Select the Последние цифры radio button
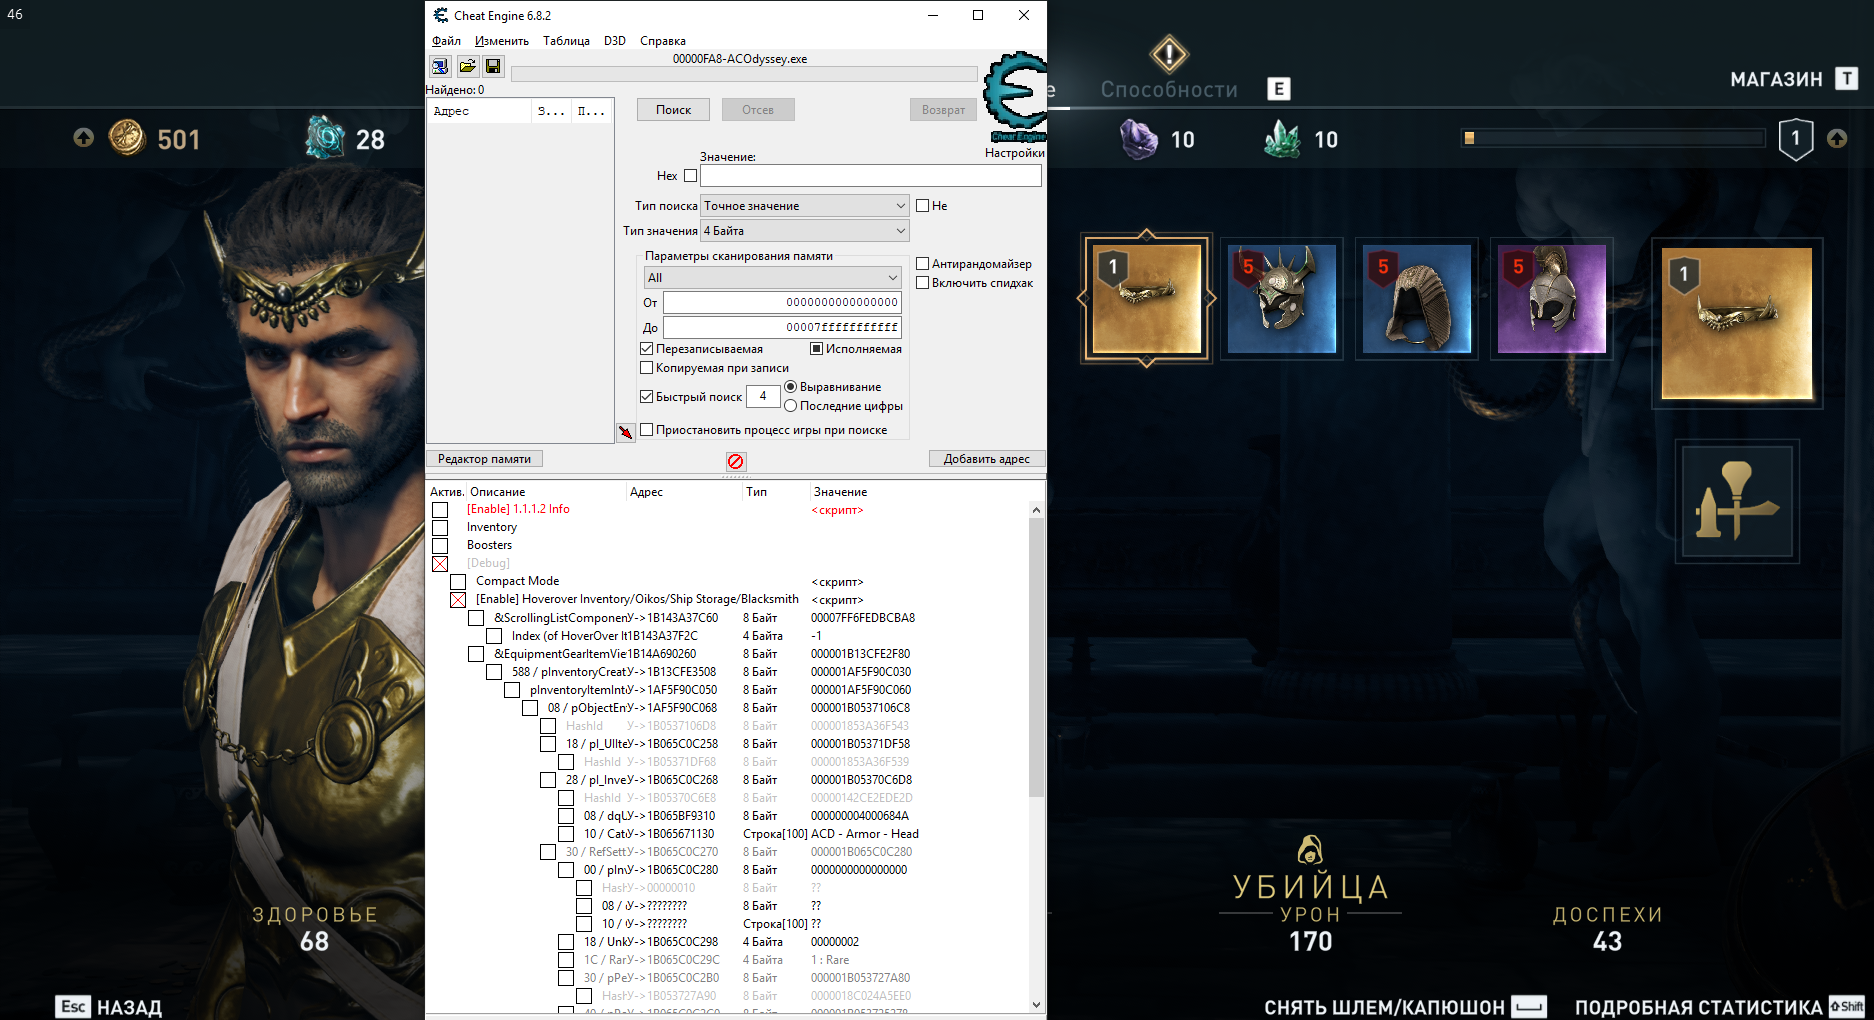Screen dimensions: 1874x1020 [791, 406]
